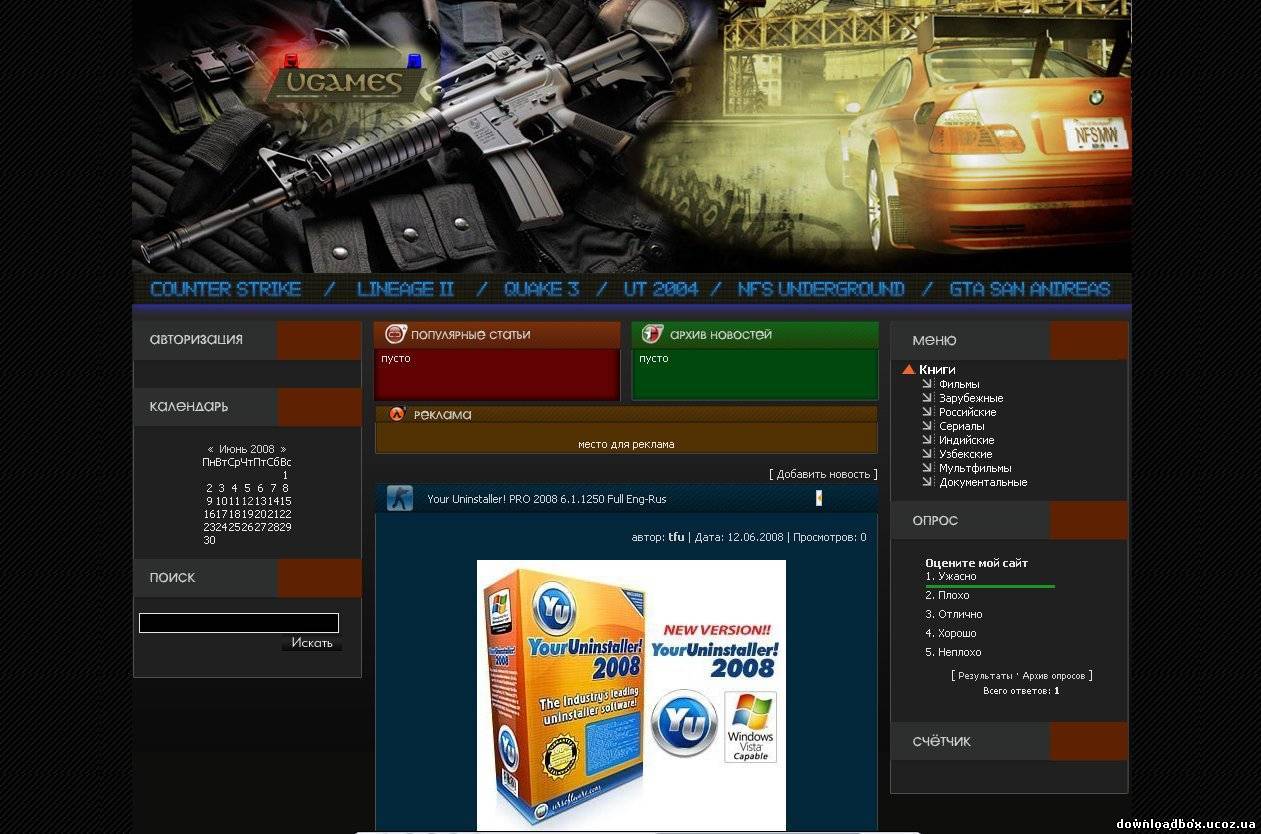This screenshot has width=1261, height=834.
Task: Collapse the Книги section with the orange triangle
Action: 908,369
